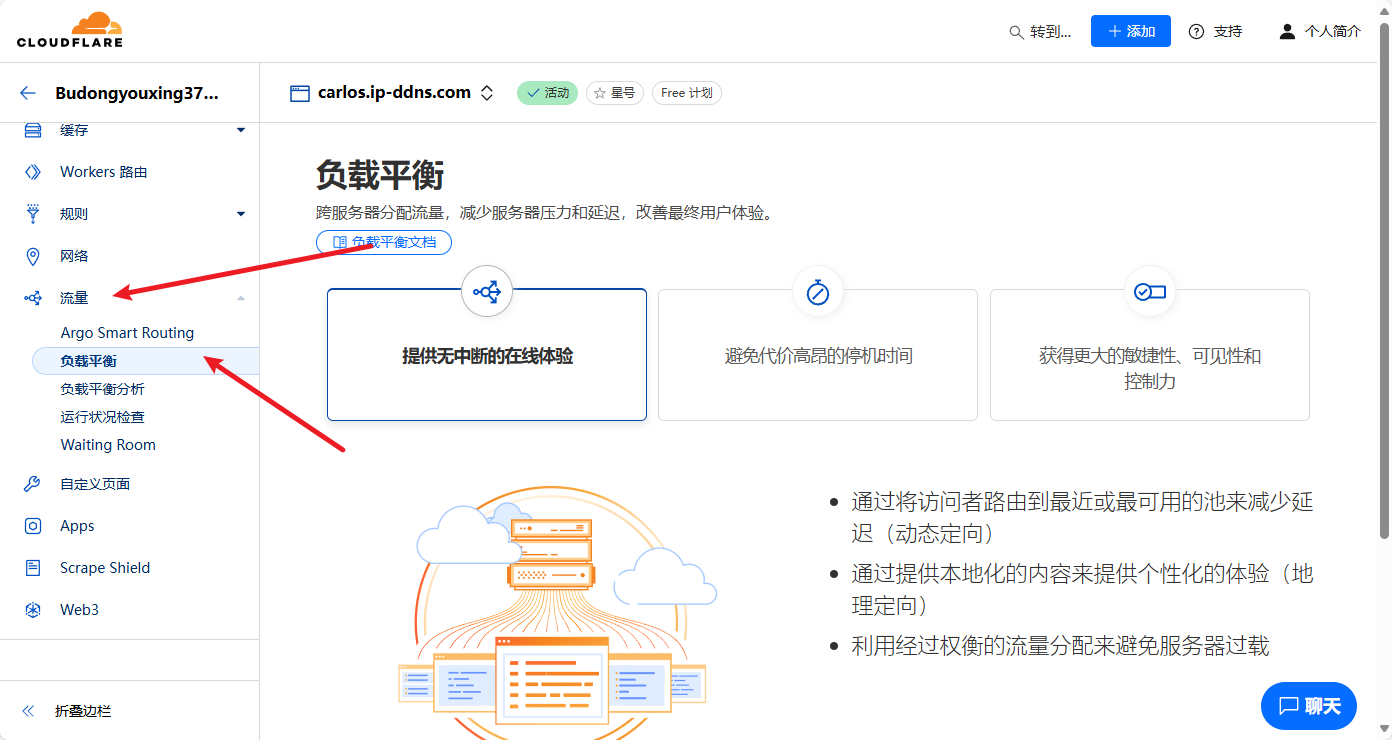Click the 流量 traffic icon in sidebar

tap(33, 298)
